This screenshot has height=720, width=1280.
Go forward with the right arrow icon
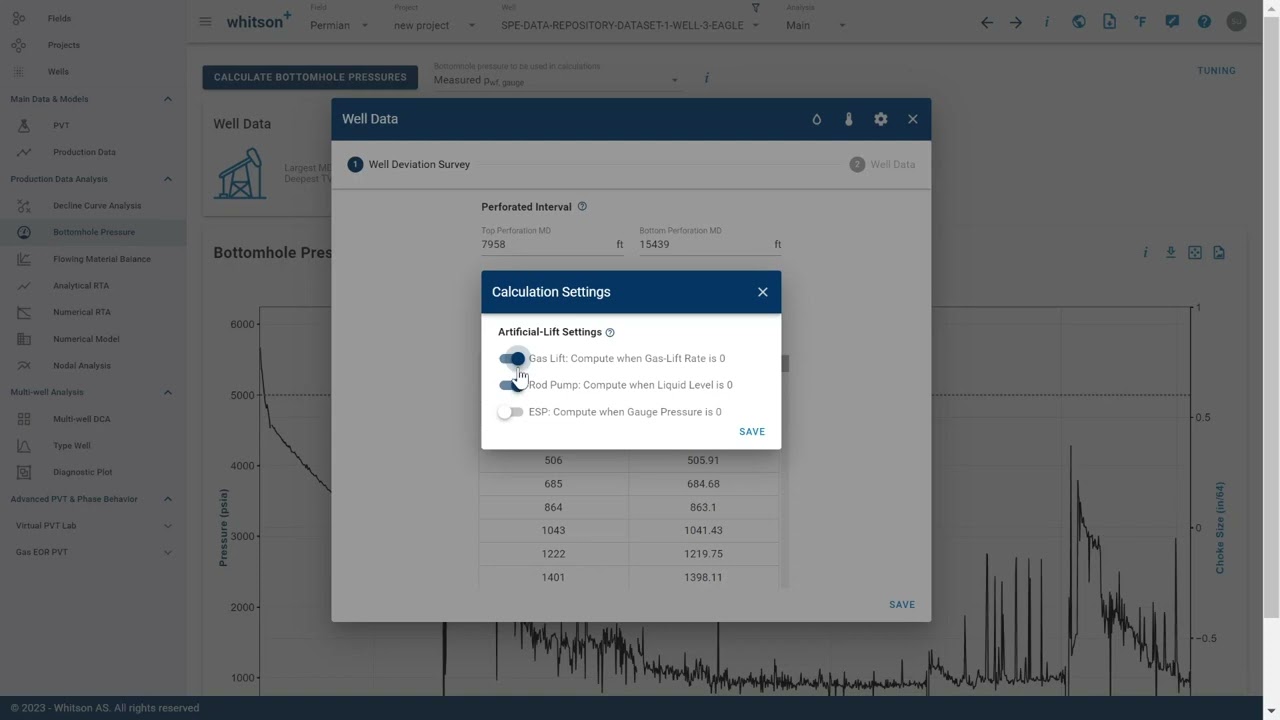1016,22
